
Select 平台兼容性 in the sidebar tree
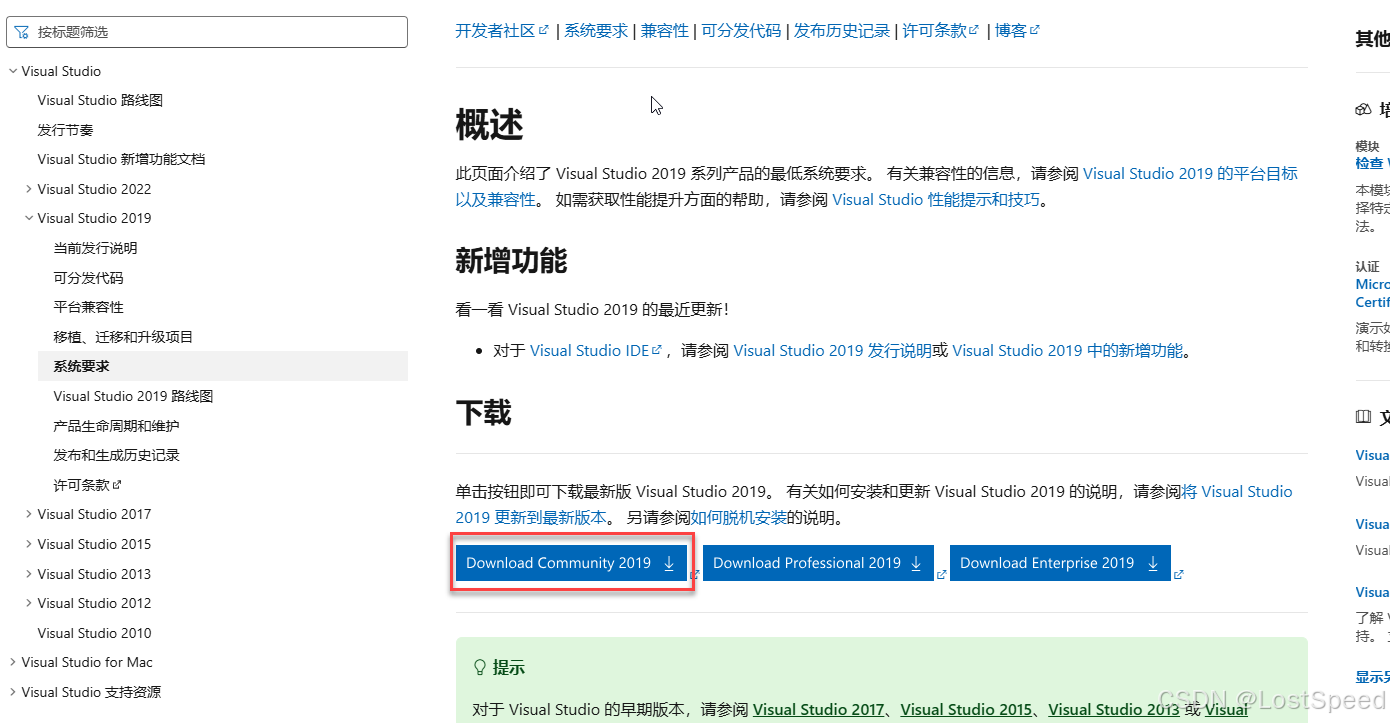(x=88, y=307)
